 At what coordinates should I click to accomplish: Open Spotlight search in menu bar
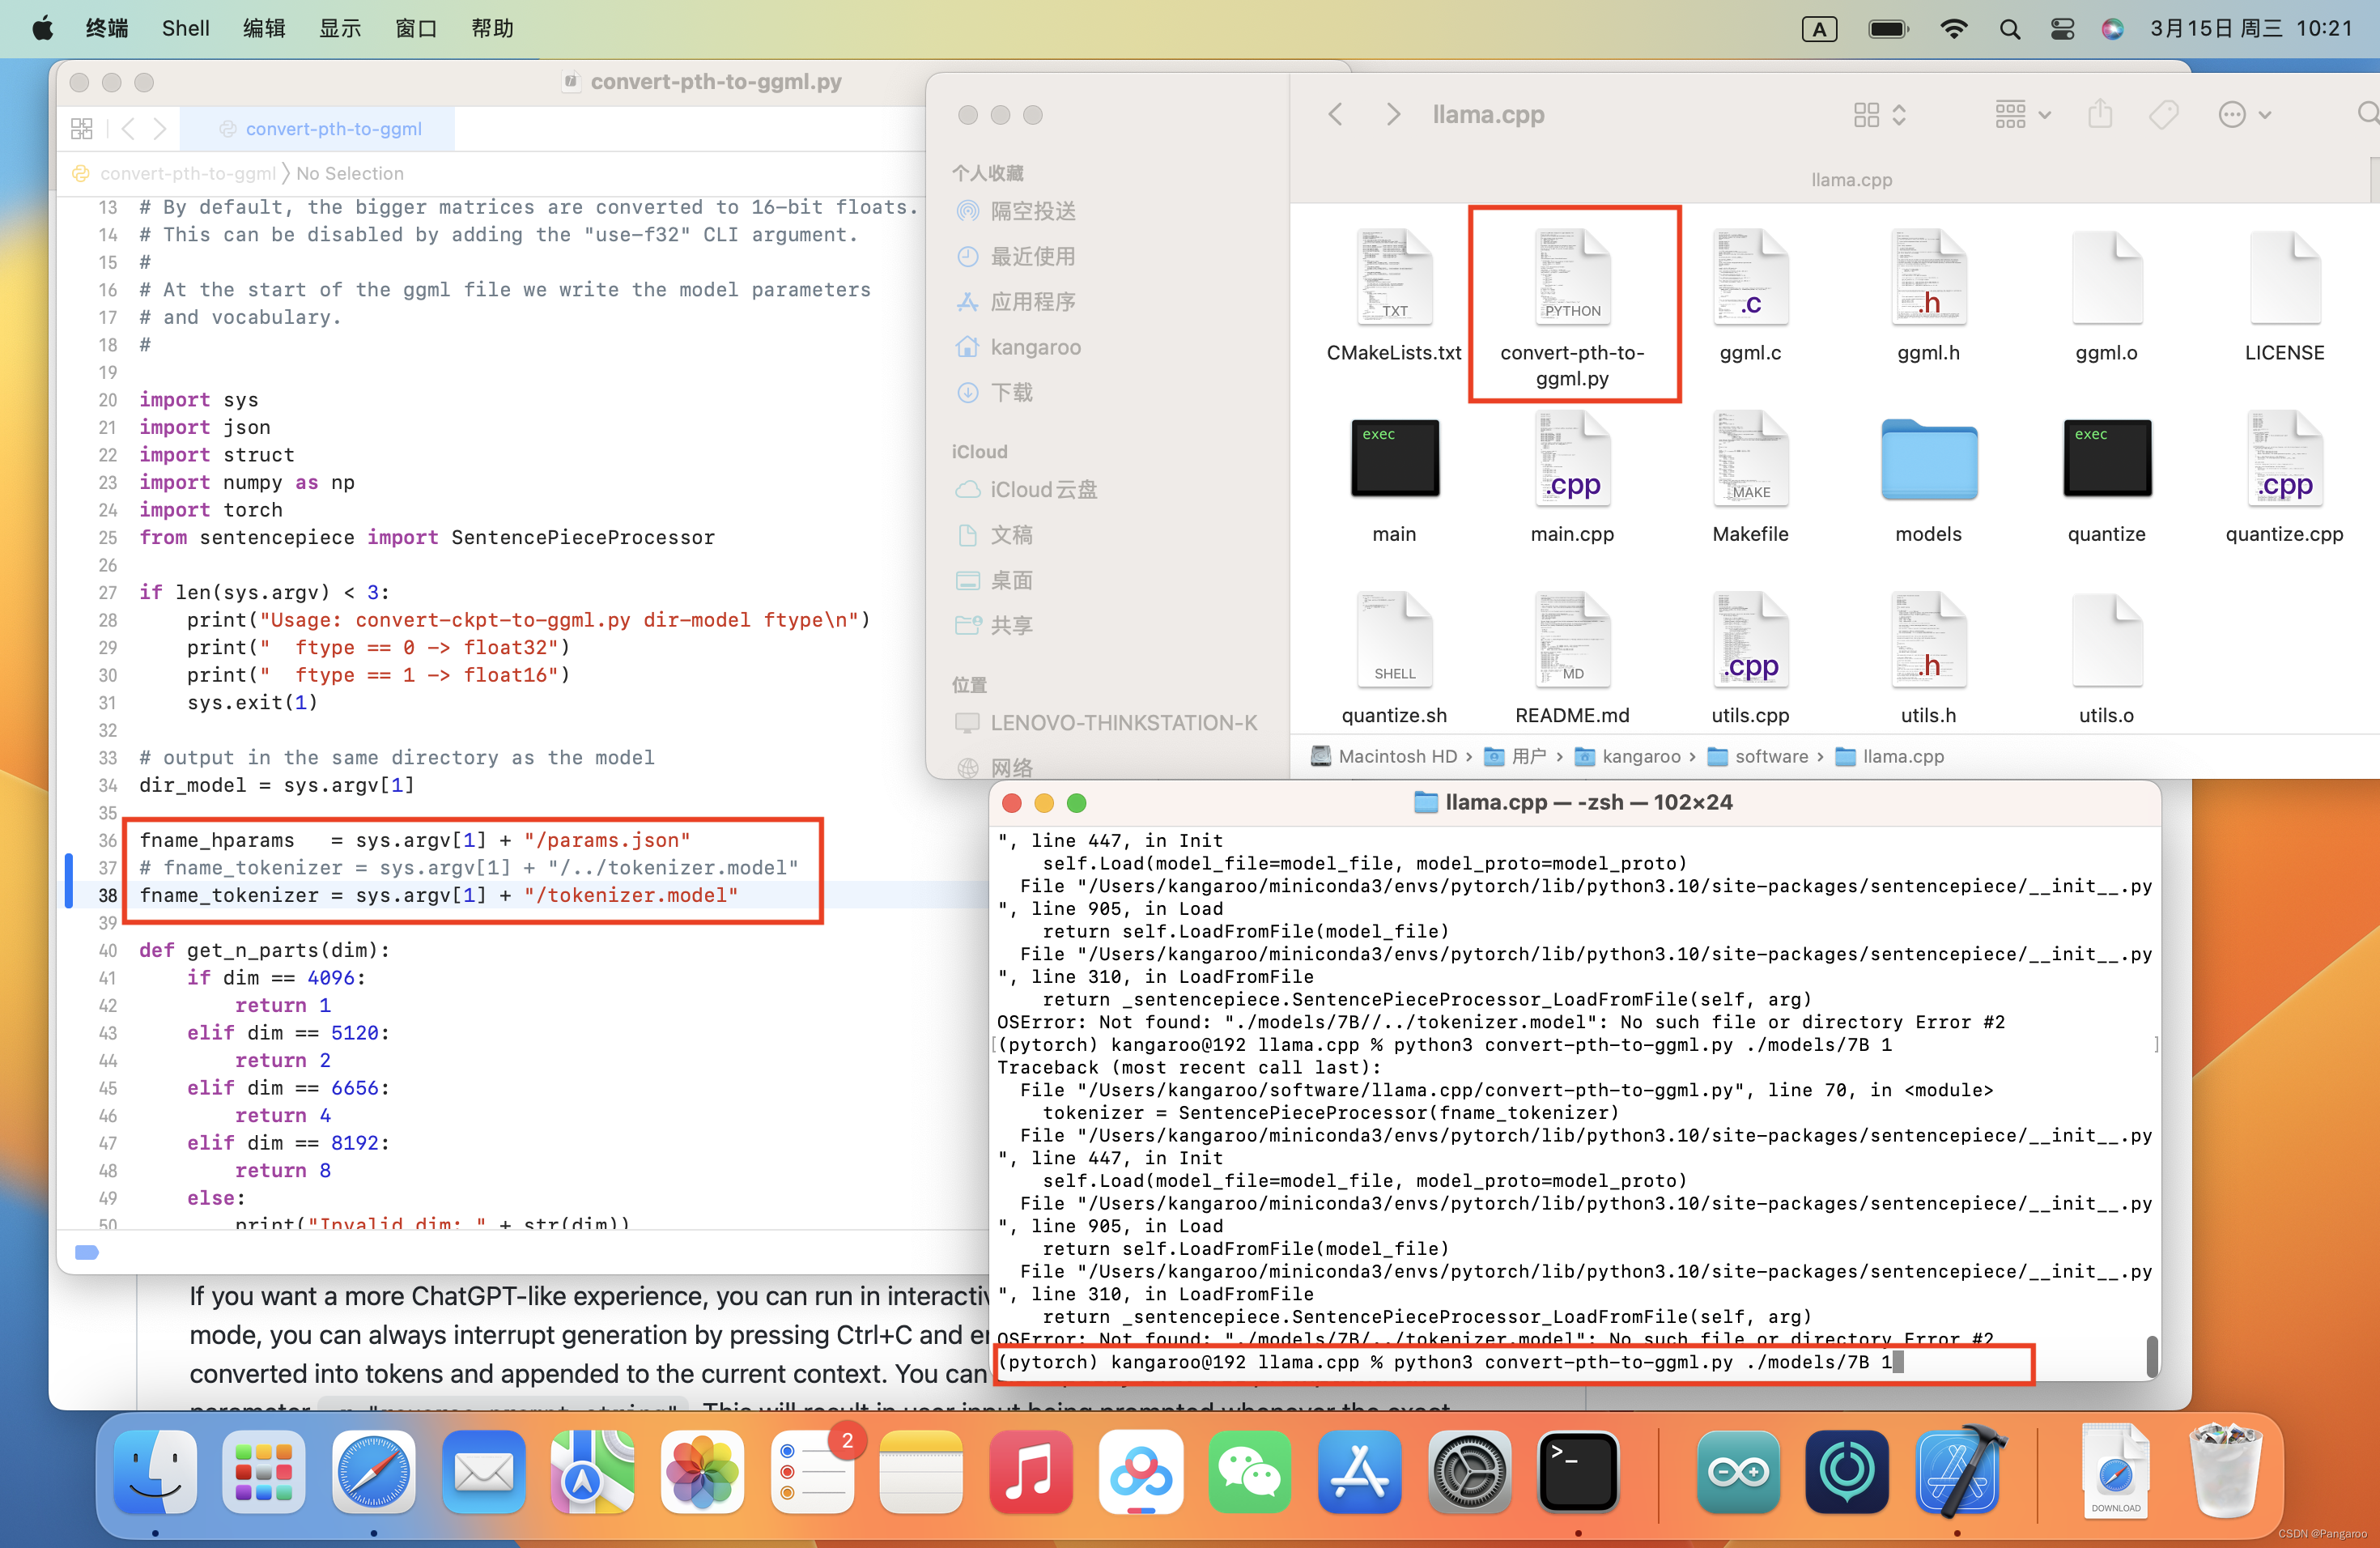(x=2009, y=29)
